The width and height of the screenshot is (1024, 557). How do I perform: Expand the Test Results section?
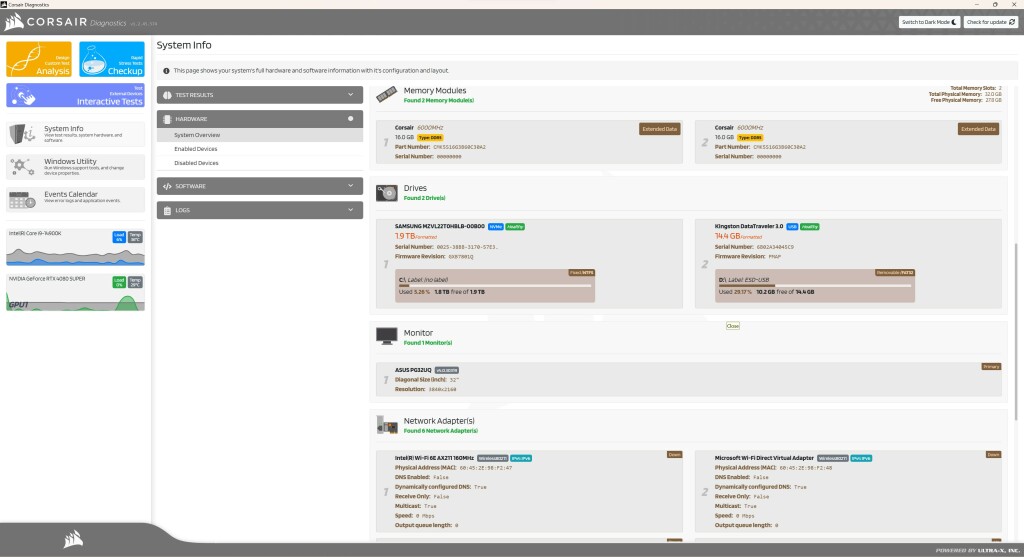[260, 95]
